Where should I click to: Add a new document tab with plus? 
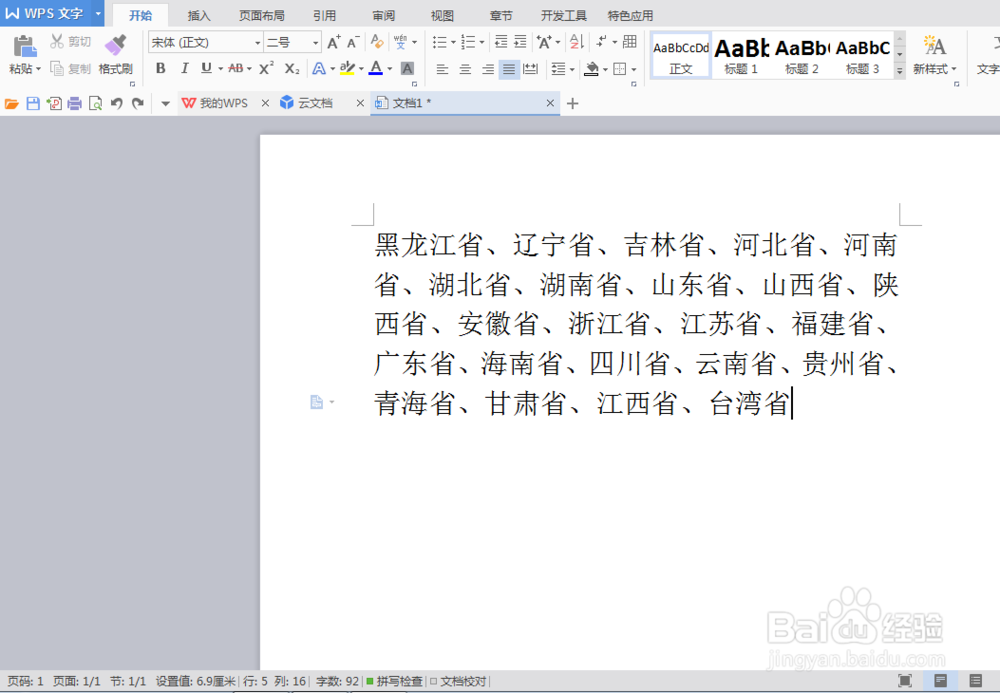[x=573, y=103]
